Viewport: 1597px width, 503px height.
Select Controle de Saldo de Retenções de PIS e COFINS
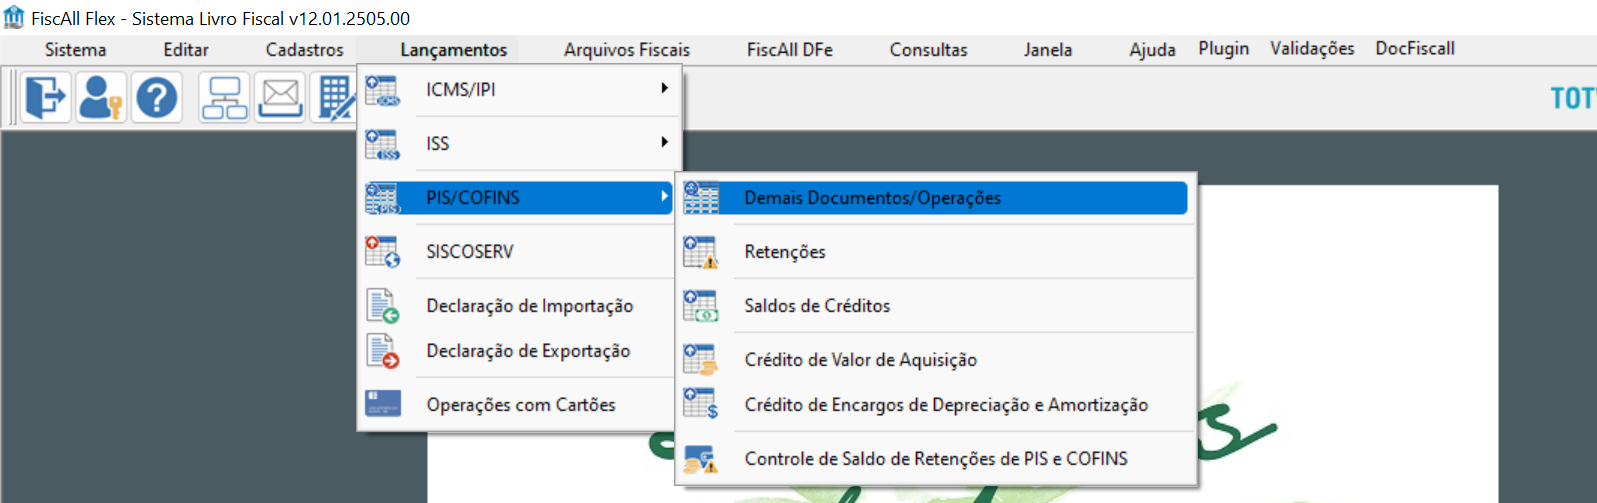[x=937, y=459]
